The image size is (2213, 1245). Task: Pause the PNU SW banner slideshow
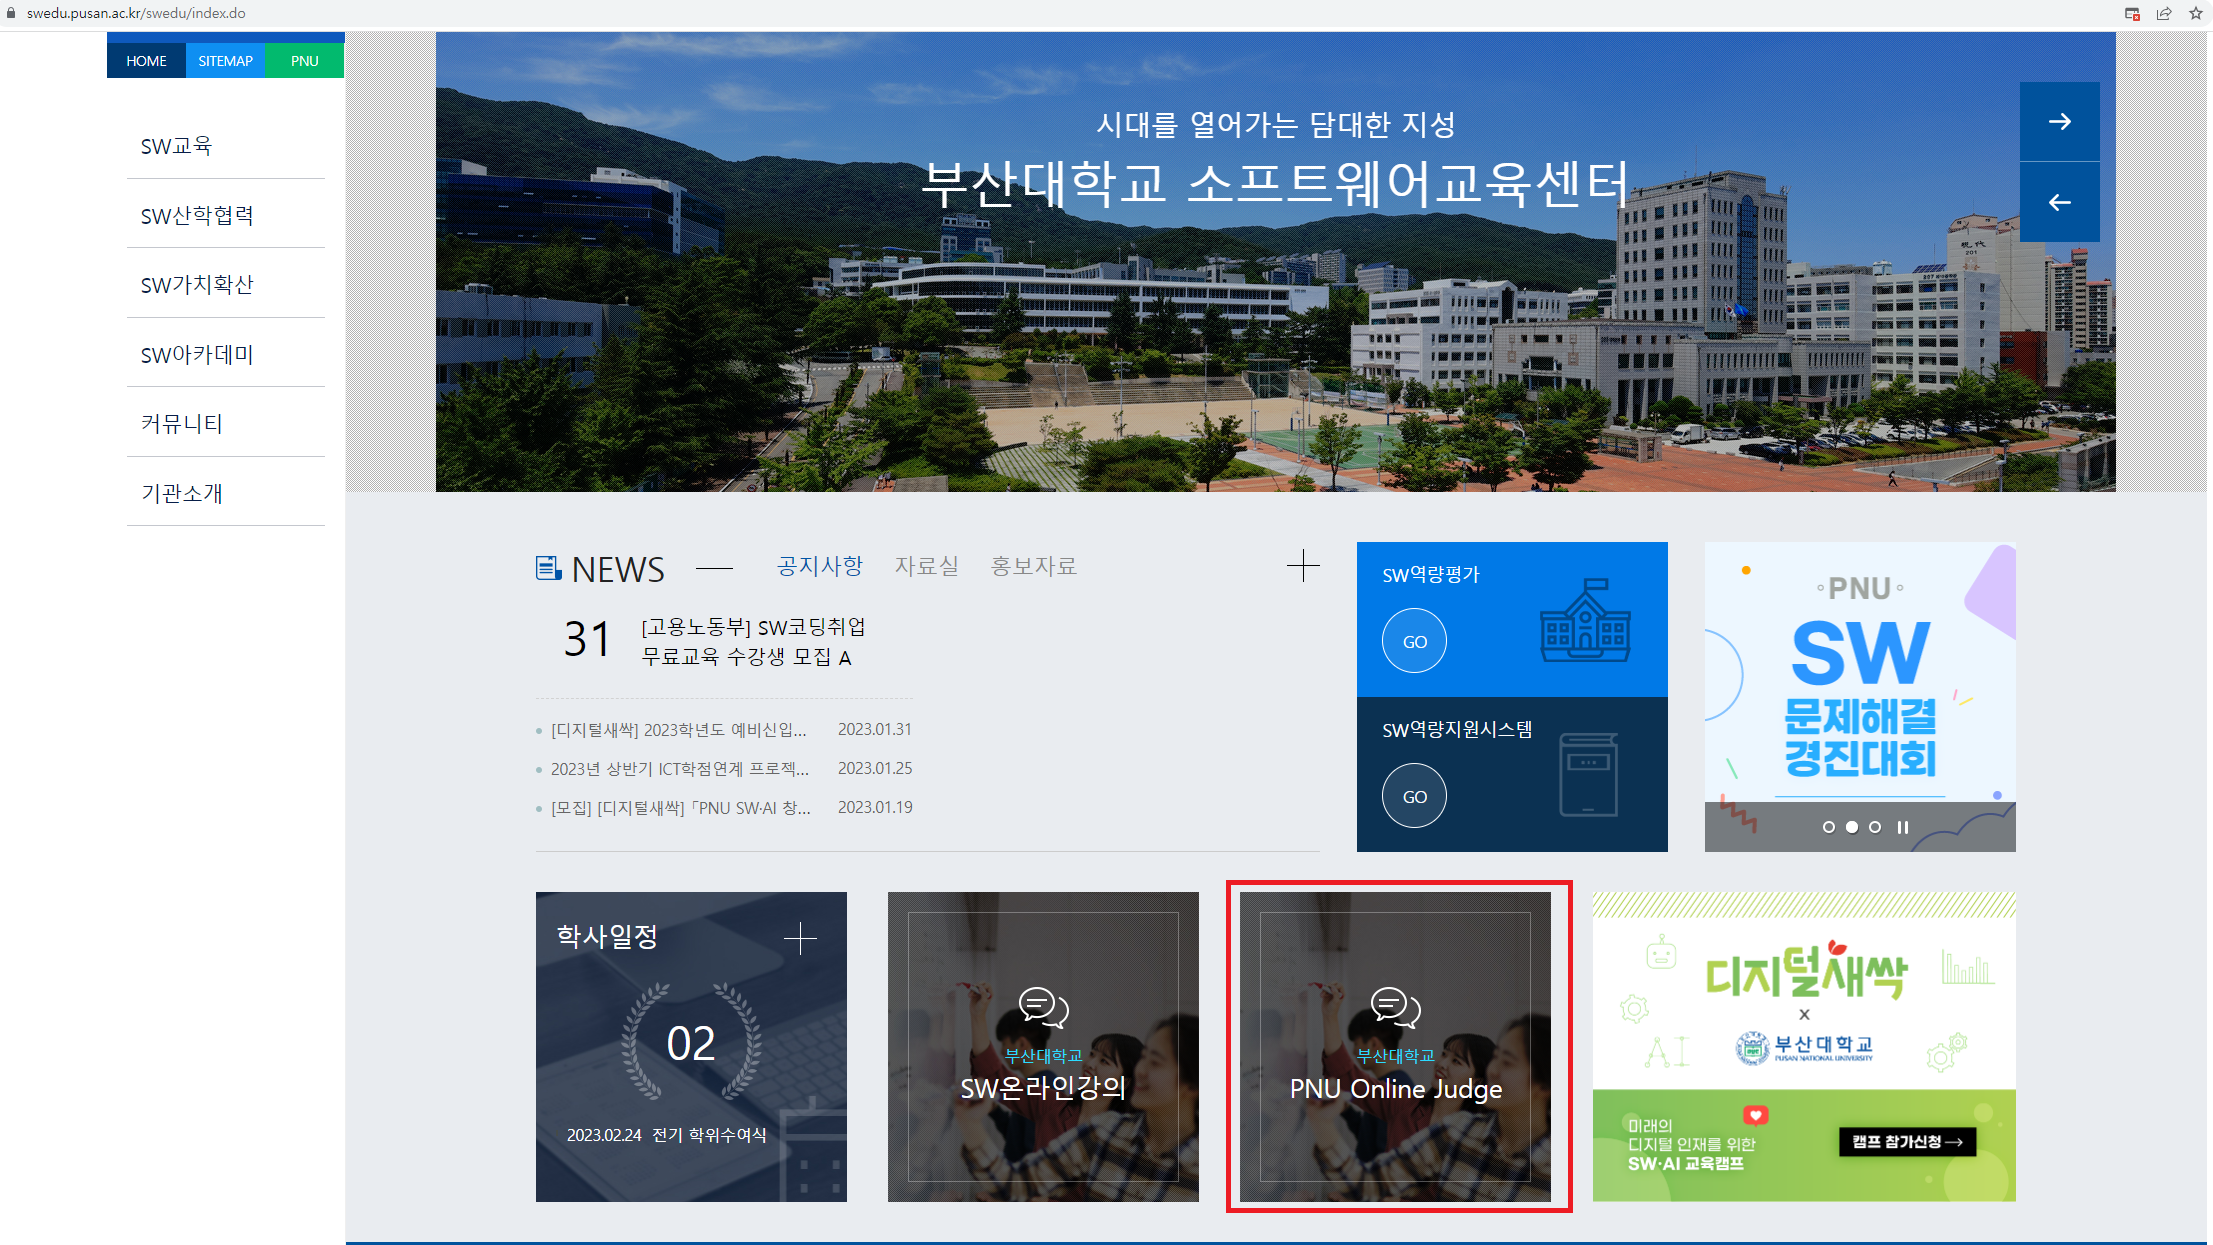(1903, 827)
